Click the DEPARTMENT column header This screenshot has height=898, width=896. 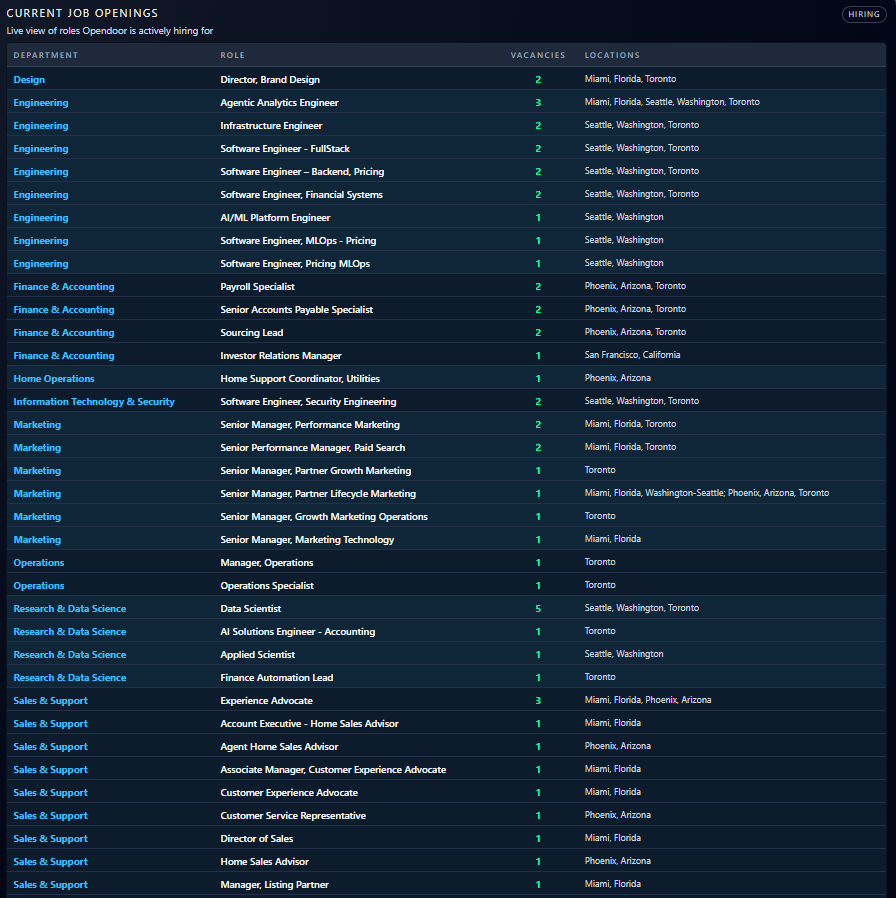coord(46,55)
